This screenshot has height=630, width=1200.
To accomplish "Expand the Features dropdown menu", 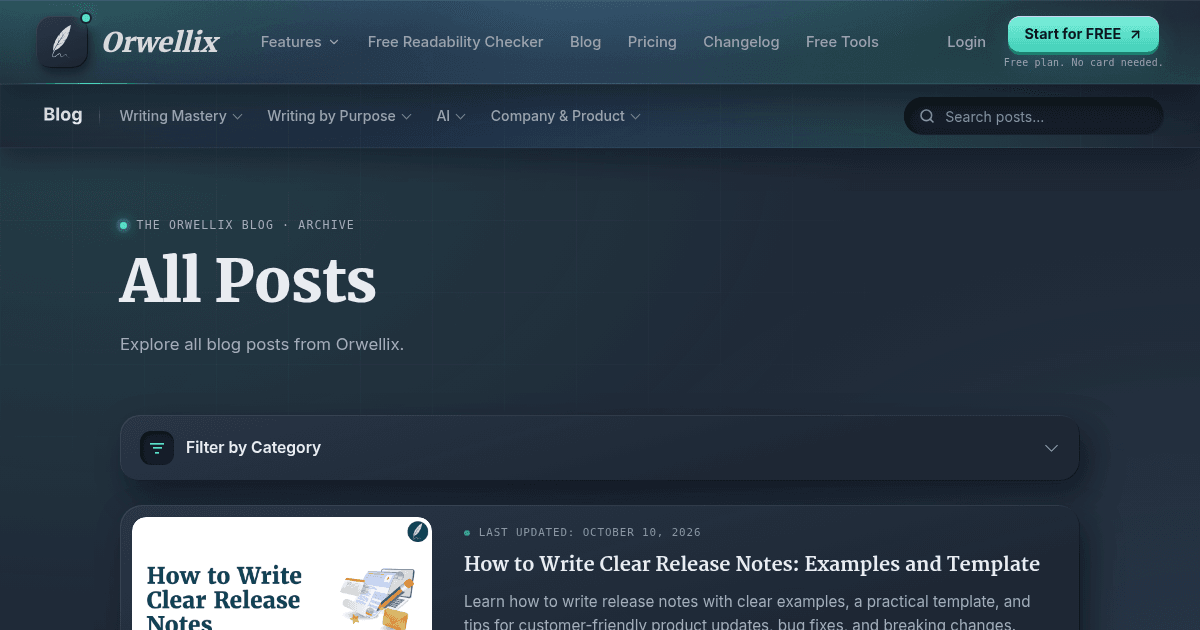I will coord(300,42).
